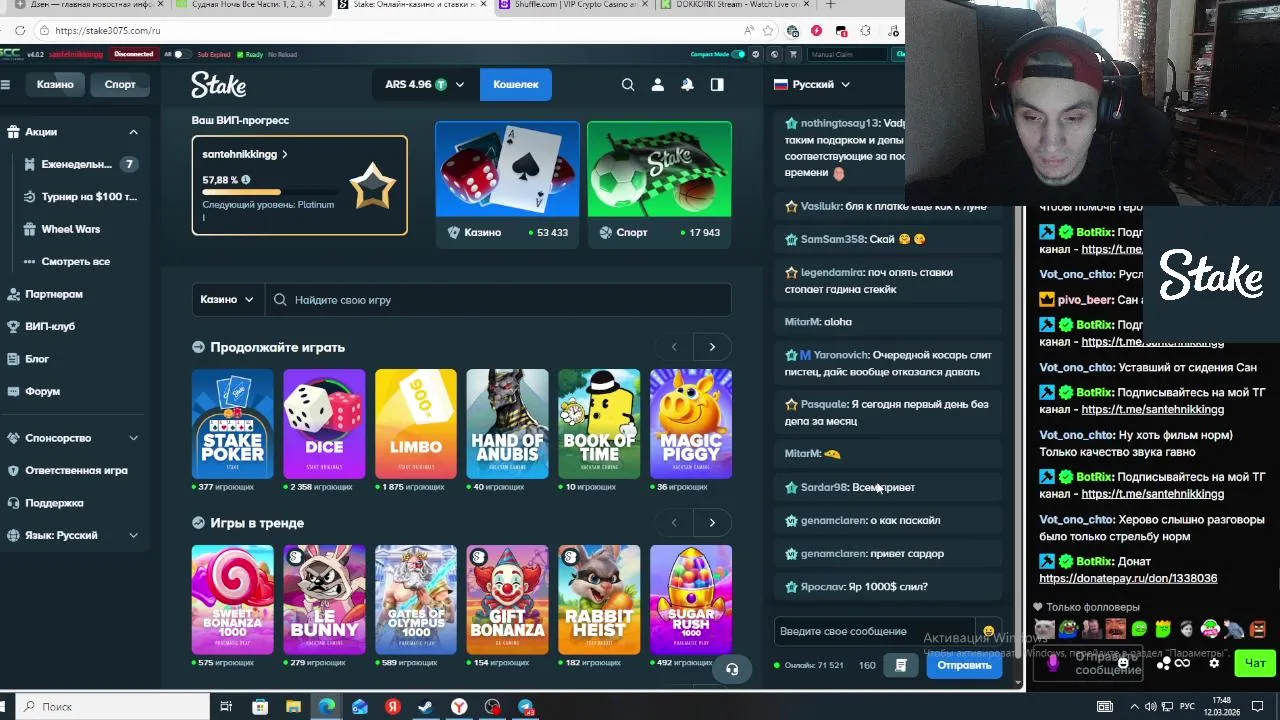Click the Кошелек wallet button
The image size is (1280, 720).
516,85
